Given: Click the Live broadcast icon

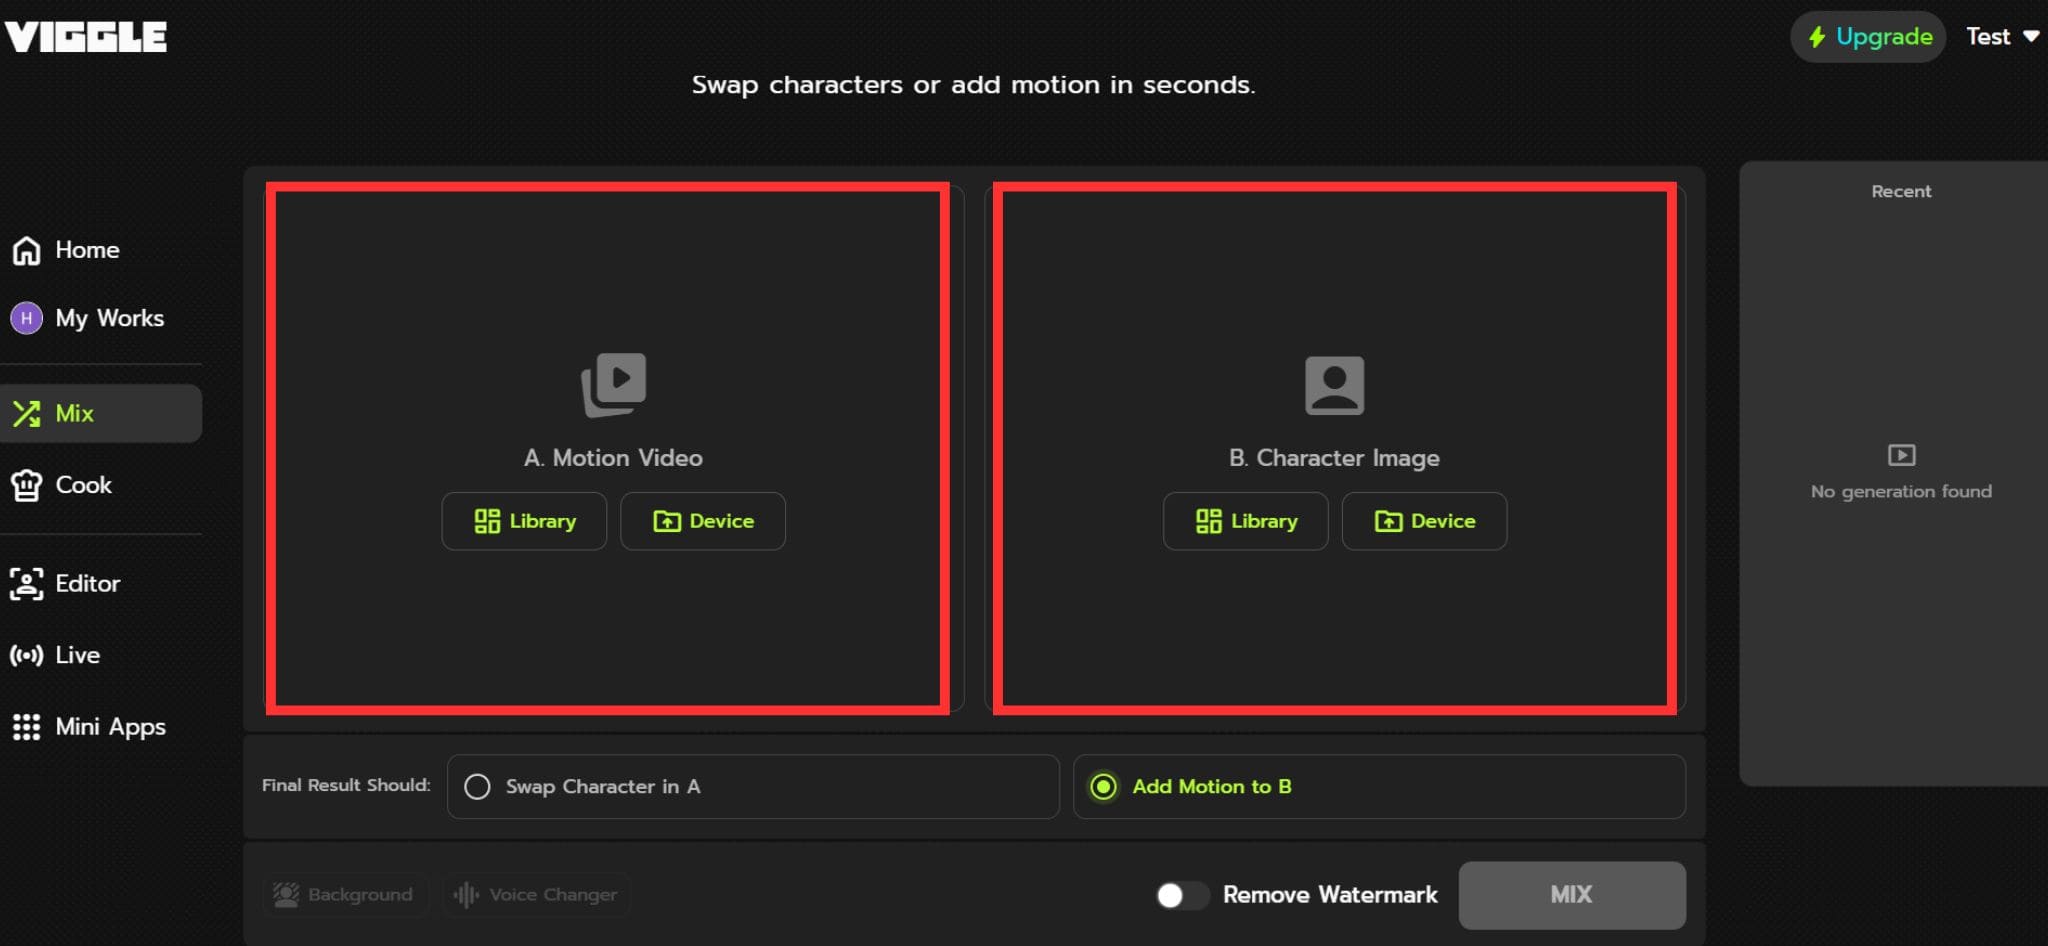Looking at the screenshot, I should [27, 656].
